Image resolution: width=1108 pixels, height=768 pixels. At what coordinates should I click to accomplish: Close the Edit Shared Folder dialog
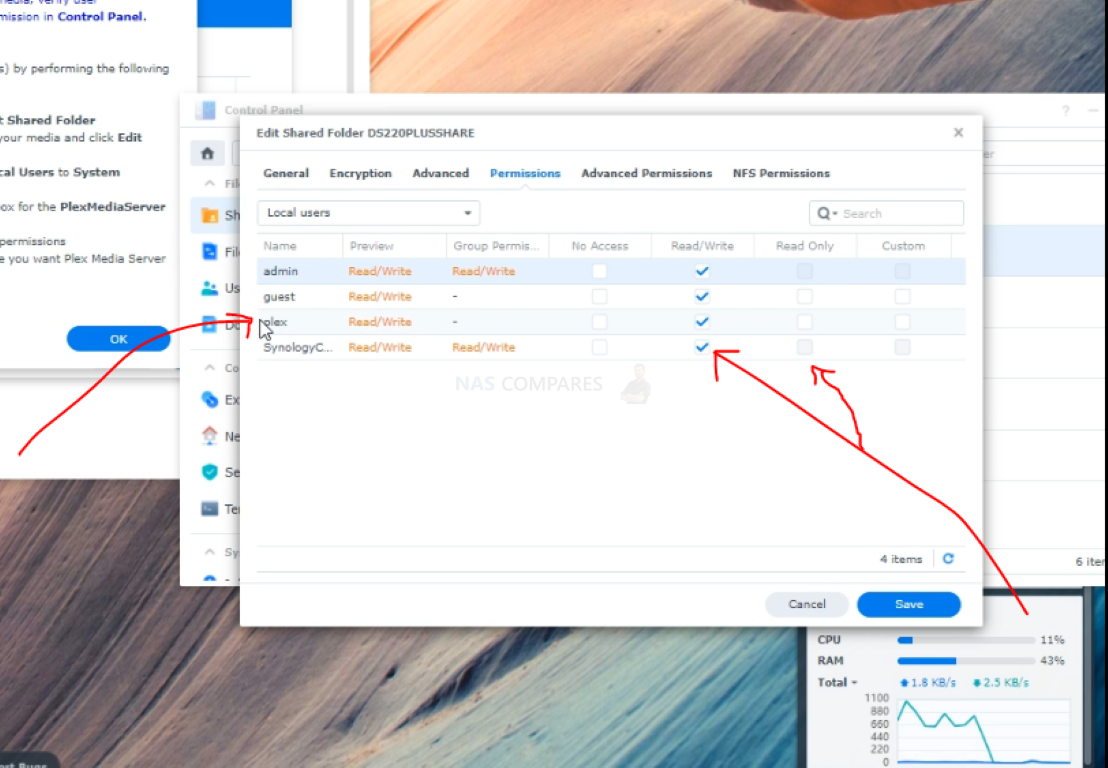[x=958, y=133]
